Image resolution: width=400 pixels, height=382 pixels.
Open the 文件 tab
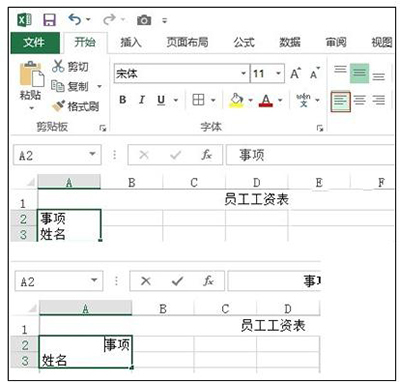(35, 42)
